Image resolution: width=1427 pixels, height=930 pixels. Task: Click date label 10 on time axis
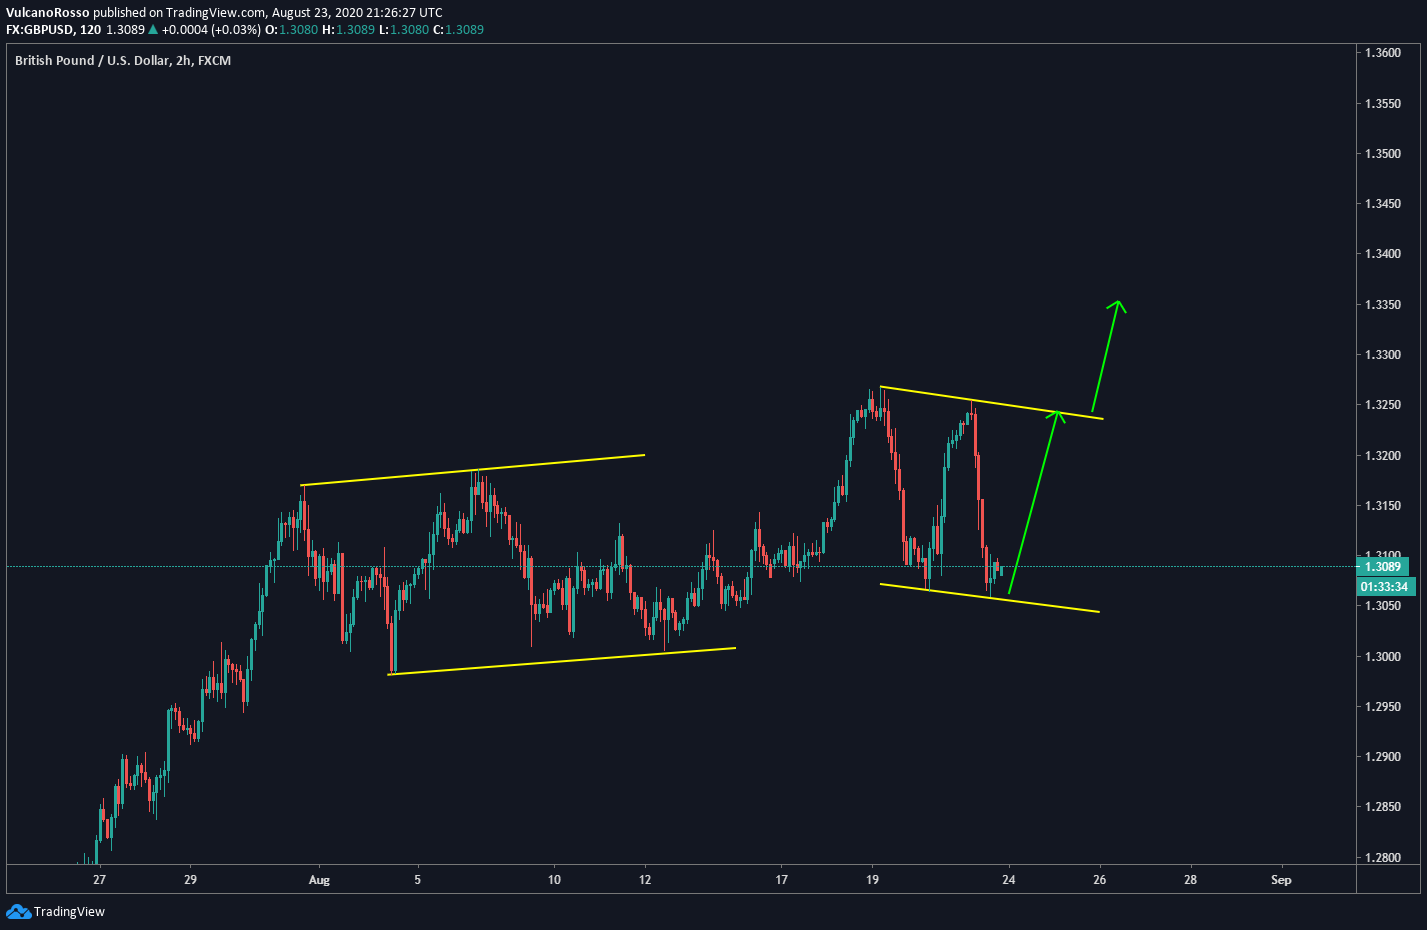(x=554, y=880)
